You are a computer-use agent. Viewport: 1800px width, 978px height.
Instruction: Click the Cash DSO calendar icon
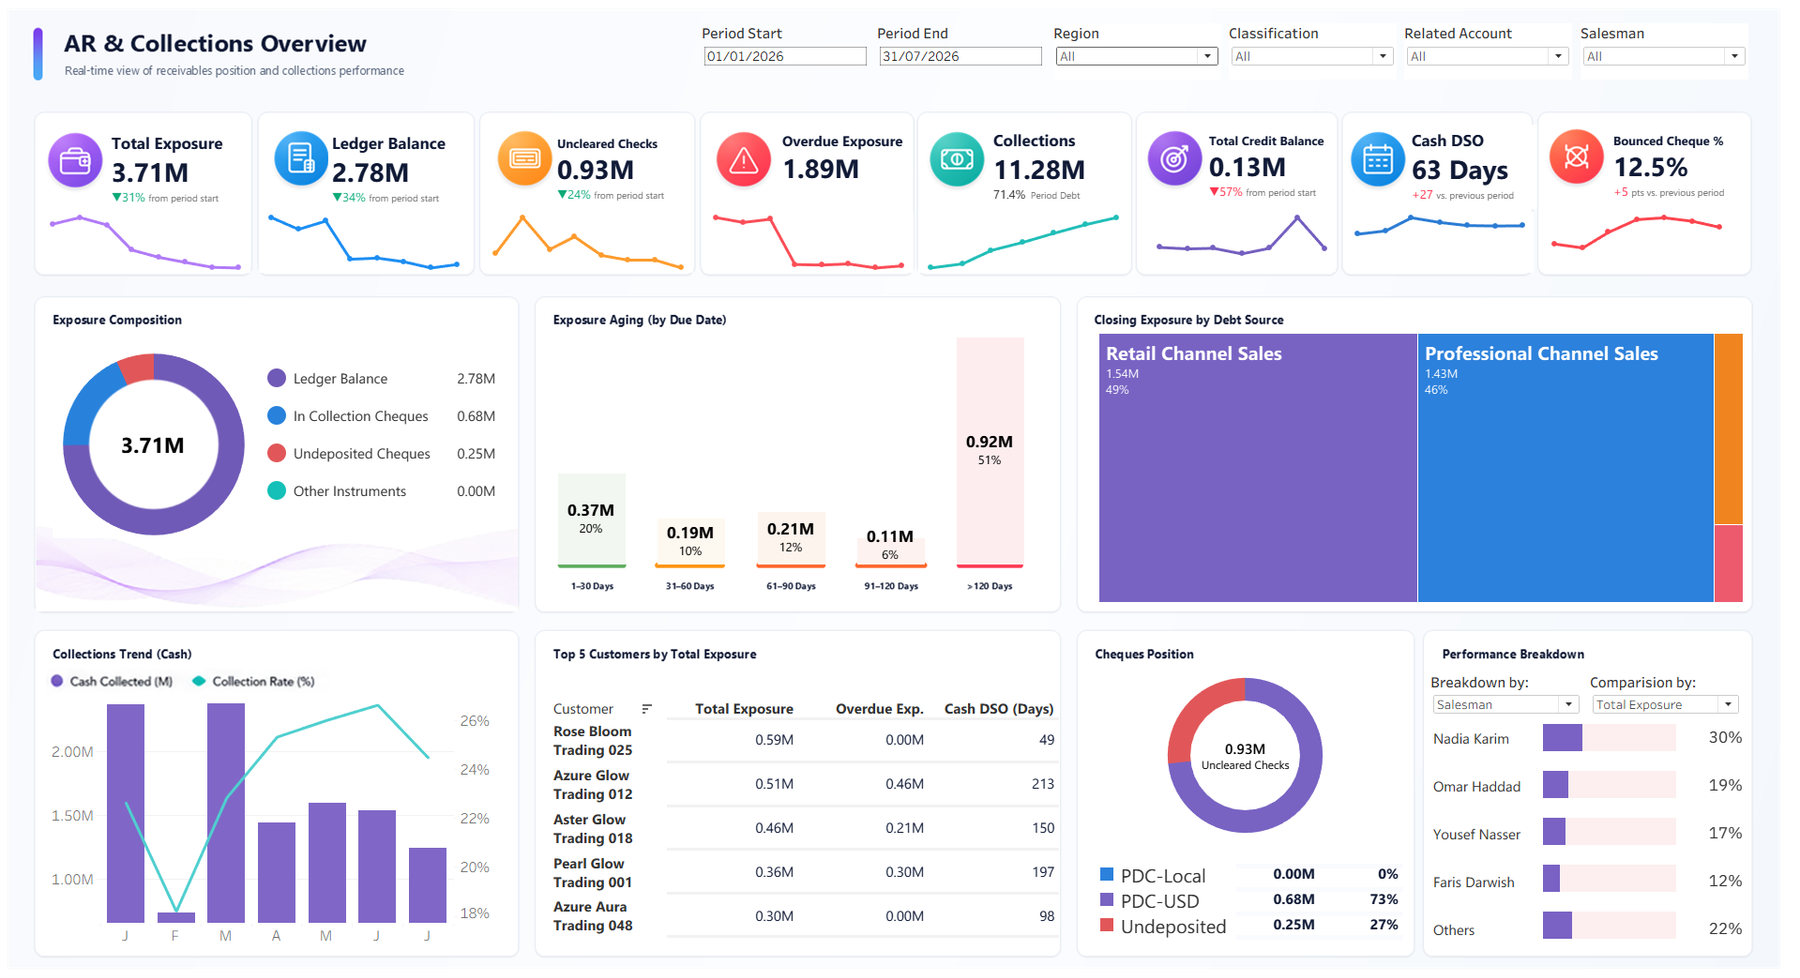pyautogui.click(x=1378, y=159)
